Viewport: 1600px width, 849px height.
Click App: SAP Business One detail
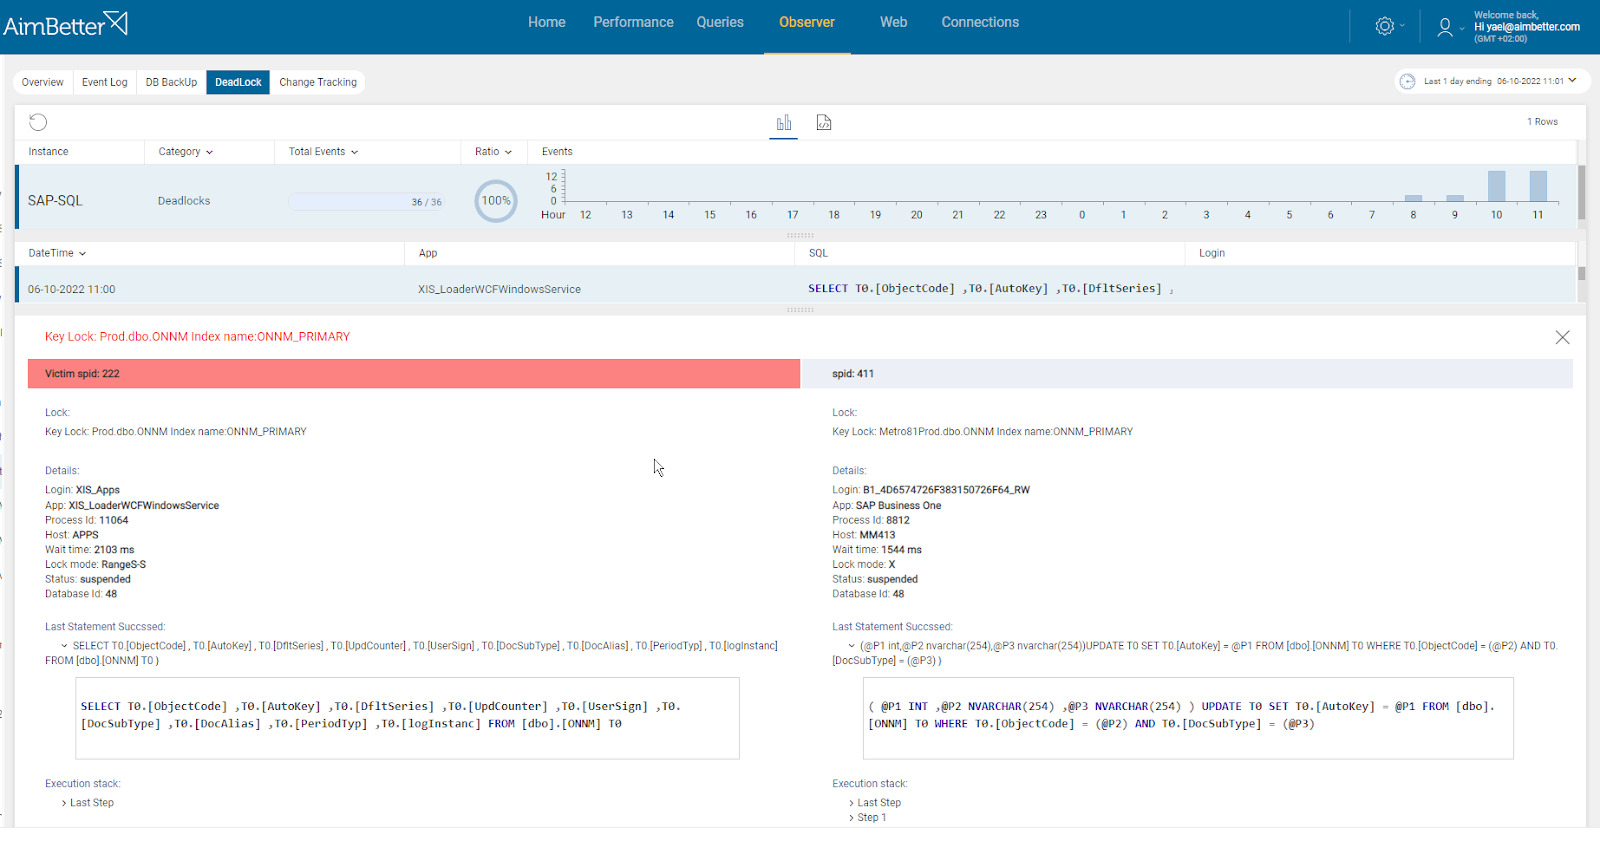886,506
